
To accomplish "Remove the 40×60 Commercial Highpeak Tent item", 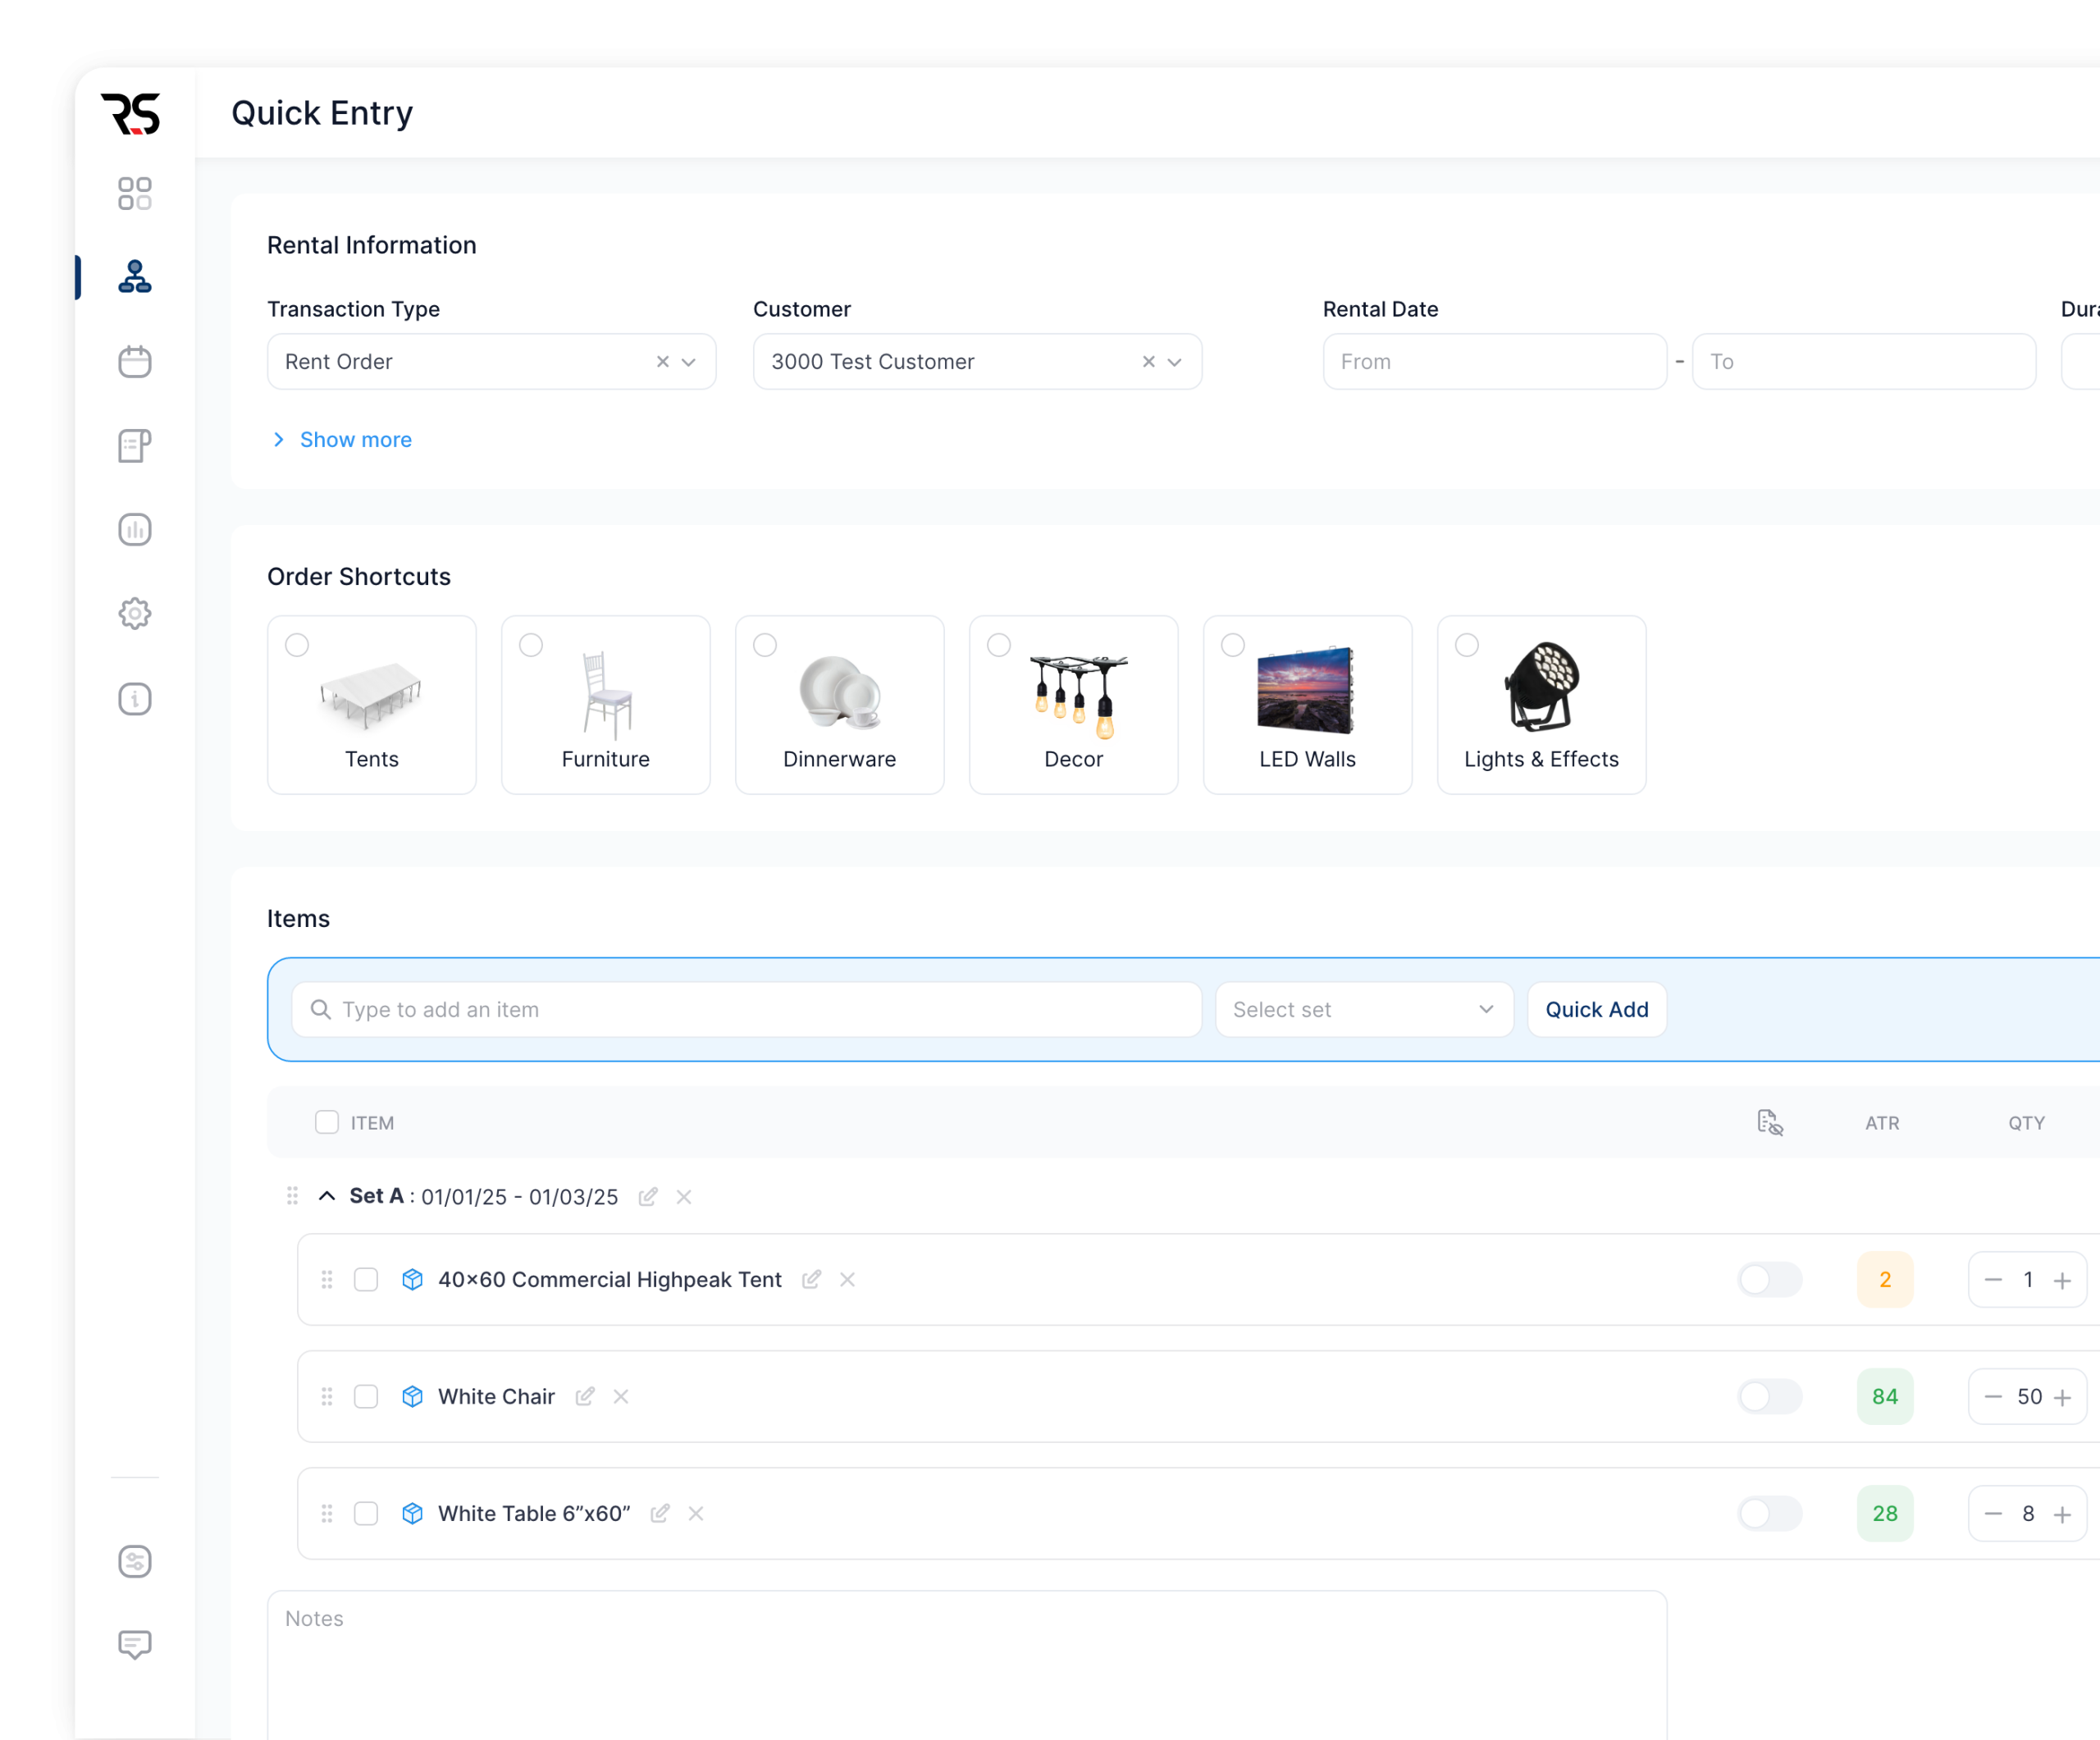I will [x=847, y=1279].
